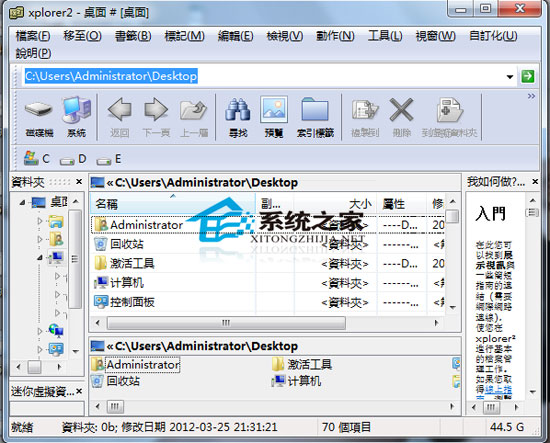Screen dimensions: 550x443
Task: Click the 系統 computer toolbar icon
Action: (76, 117)
